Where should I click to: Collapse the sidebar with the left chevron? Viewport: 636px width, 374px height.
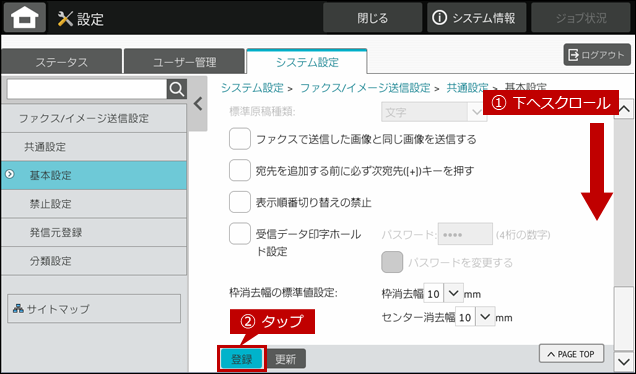198,104
